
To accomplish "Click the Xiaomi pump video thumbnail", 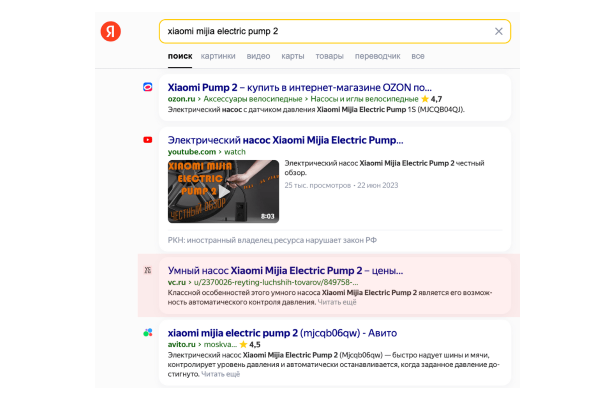I will coord(223,191).
